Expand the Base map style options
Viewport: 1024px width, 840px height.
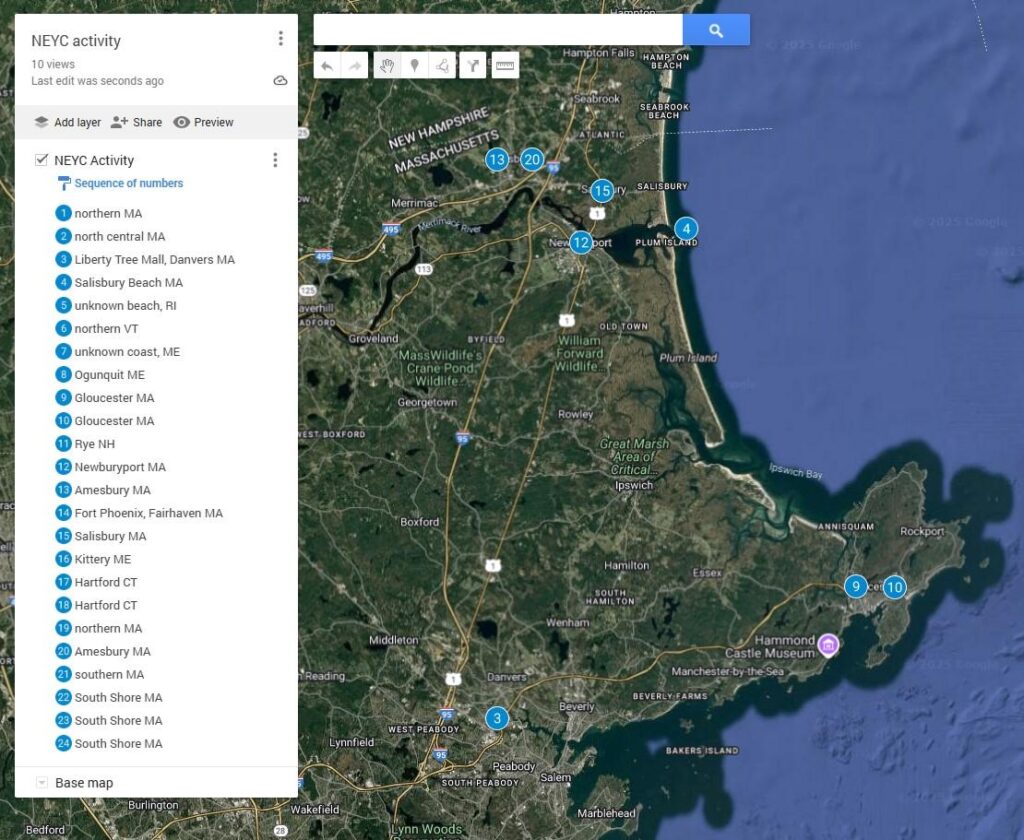pyautogui.click(x=41, y=782)
